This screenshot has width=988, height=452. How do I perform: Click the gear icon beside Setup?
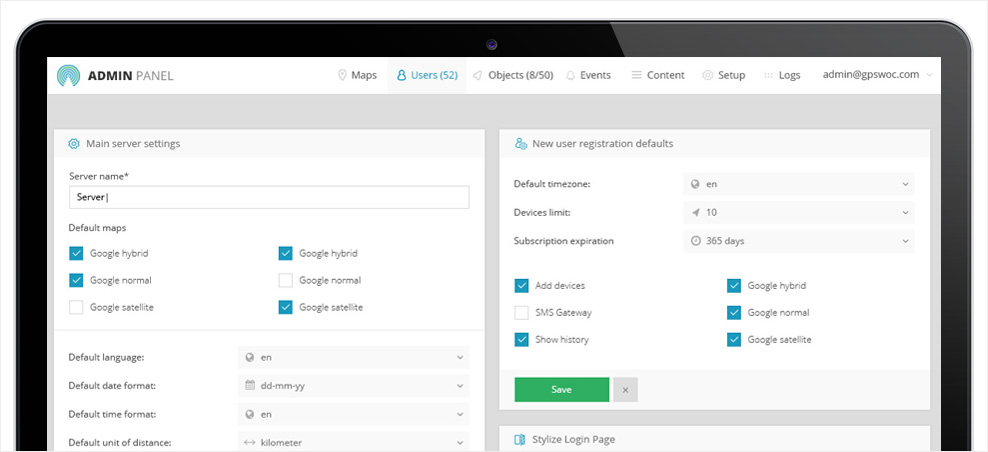click(708, 76)
